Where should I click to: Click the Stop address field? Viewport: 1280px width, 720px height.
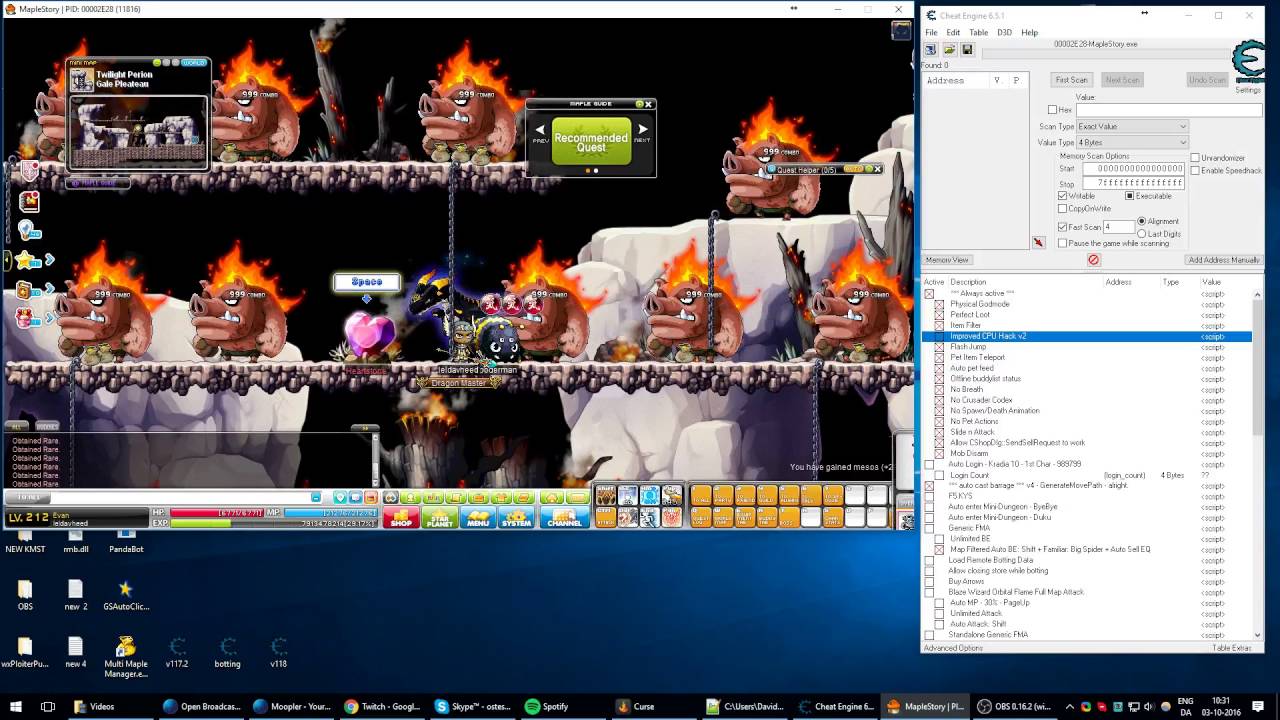coord(1134,184)
